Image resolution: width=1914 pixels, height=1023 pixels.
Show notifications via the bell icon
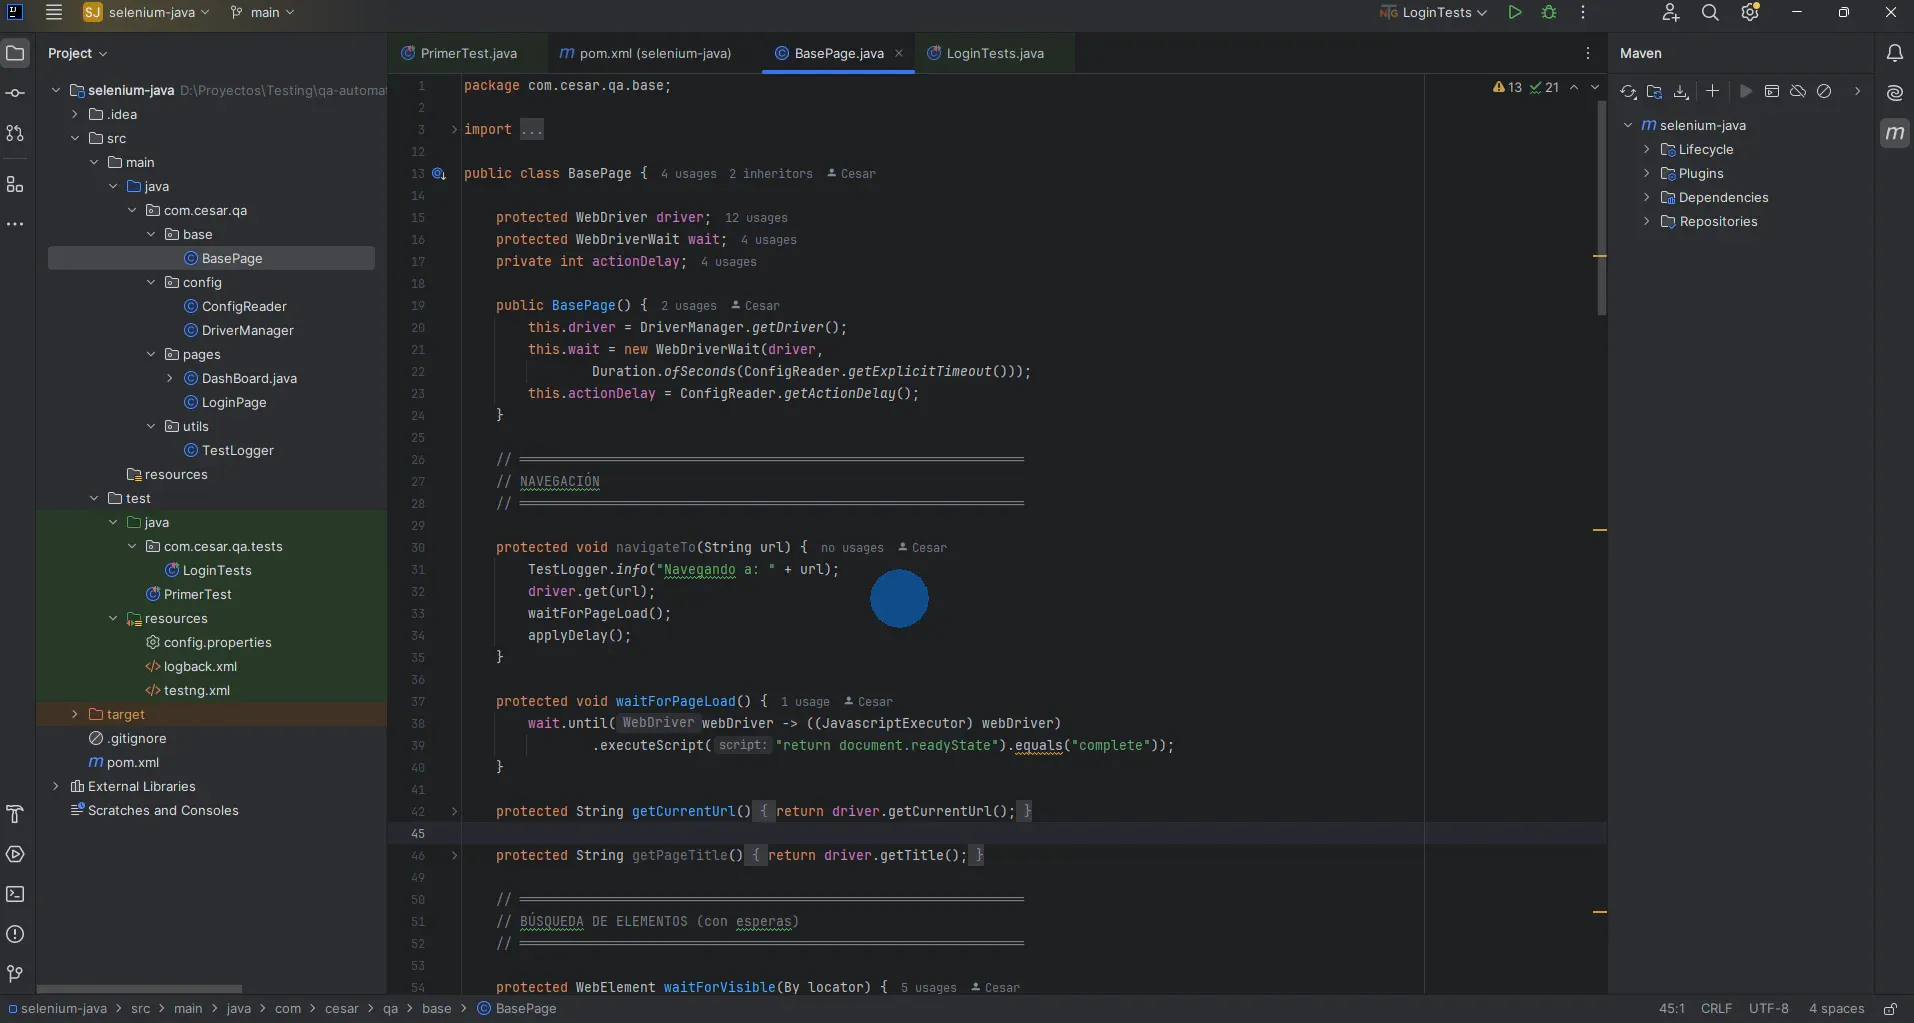coord(1895,53)
